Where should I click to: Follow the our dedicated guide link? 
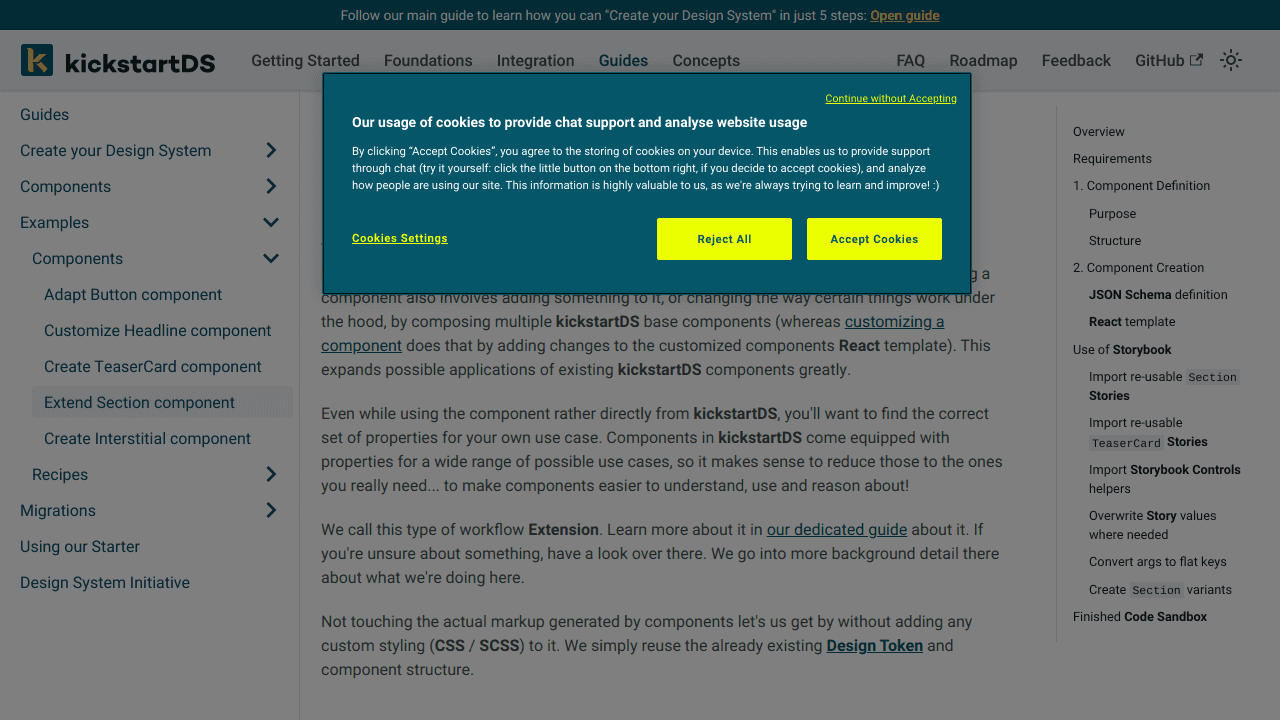point(837,530)
